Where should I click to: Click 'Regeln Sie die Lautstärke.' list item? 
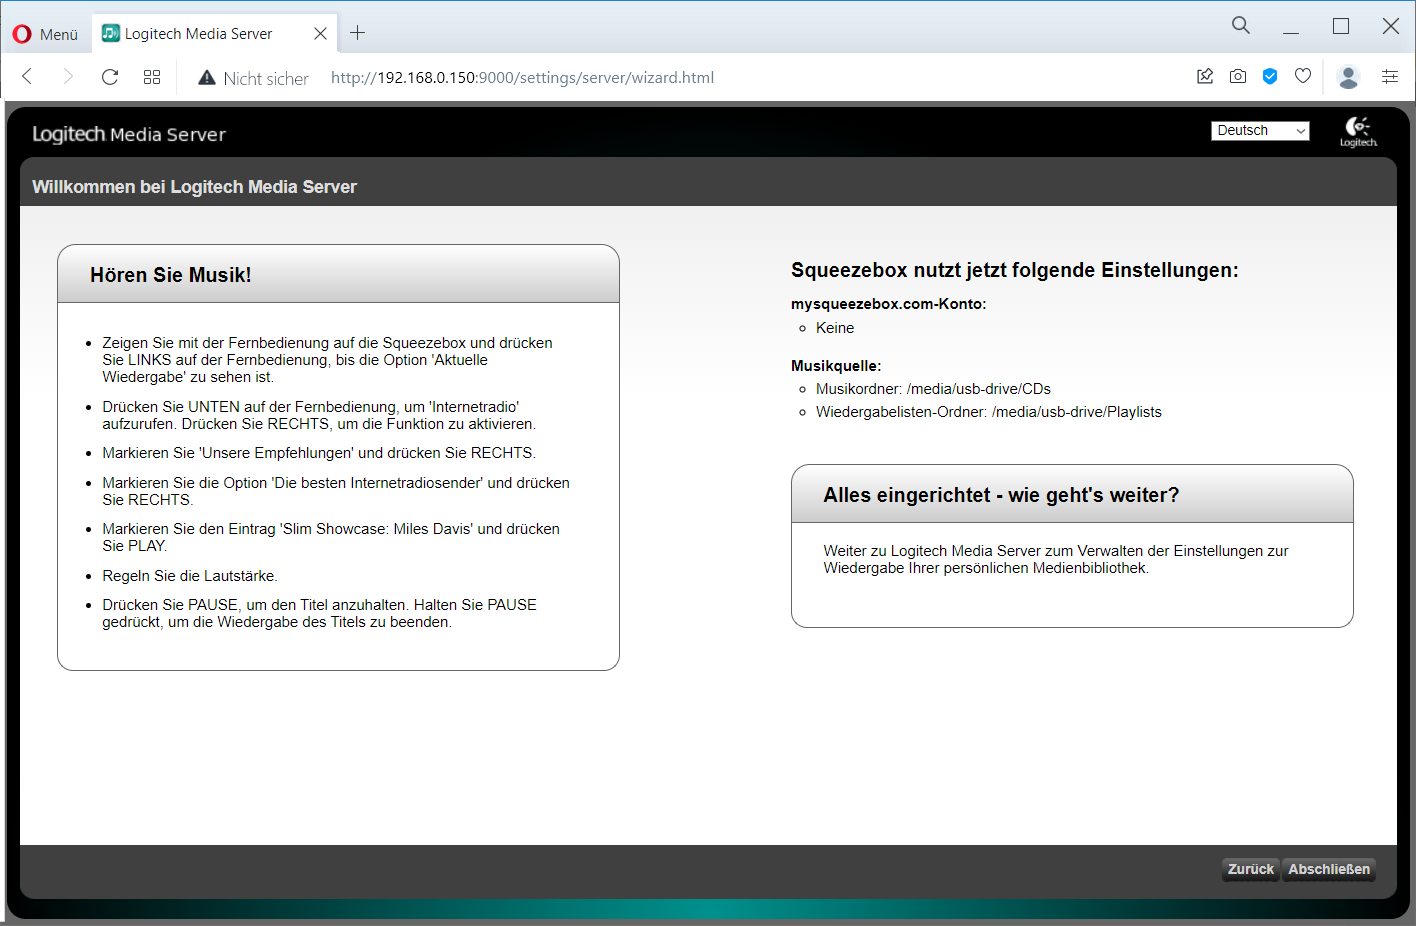(x=190, y=576)
